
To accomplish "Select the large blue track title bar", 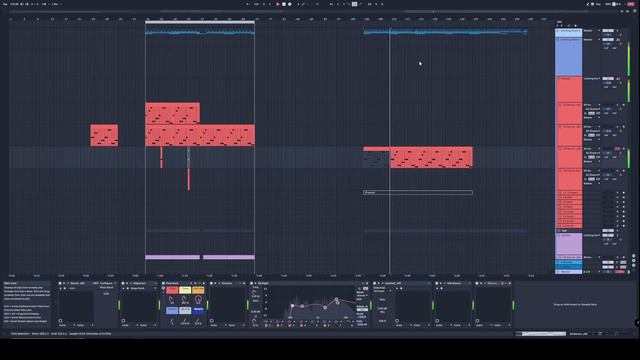I will click(x=569, y=56).
